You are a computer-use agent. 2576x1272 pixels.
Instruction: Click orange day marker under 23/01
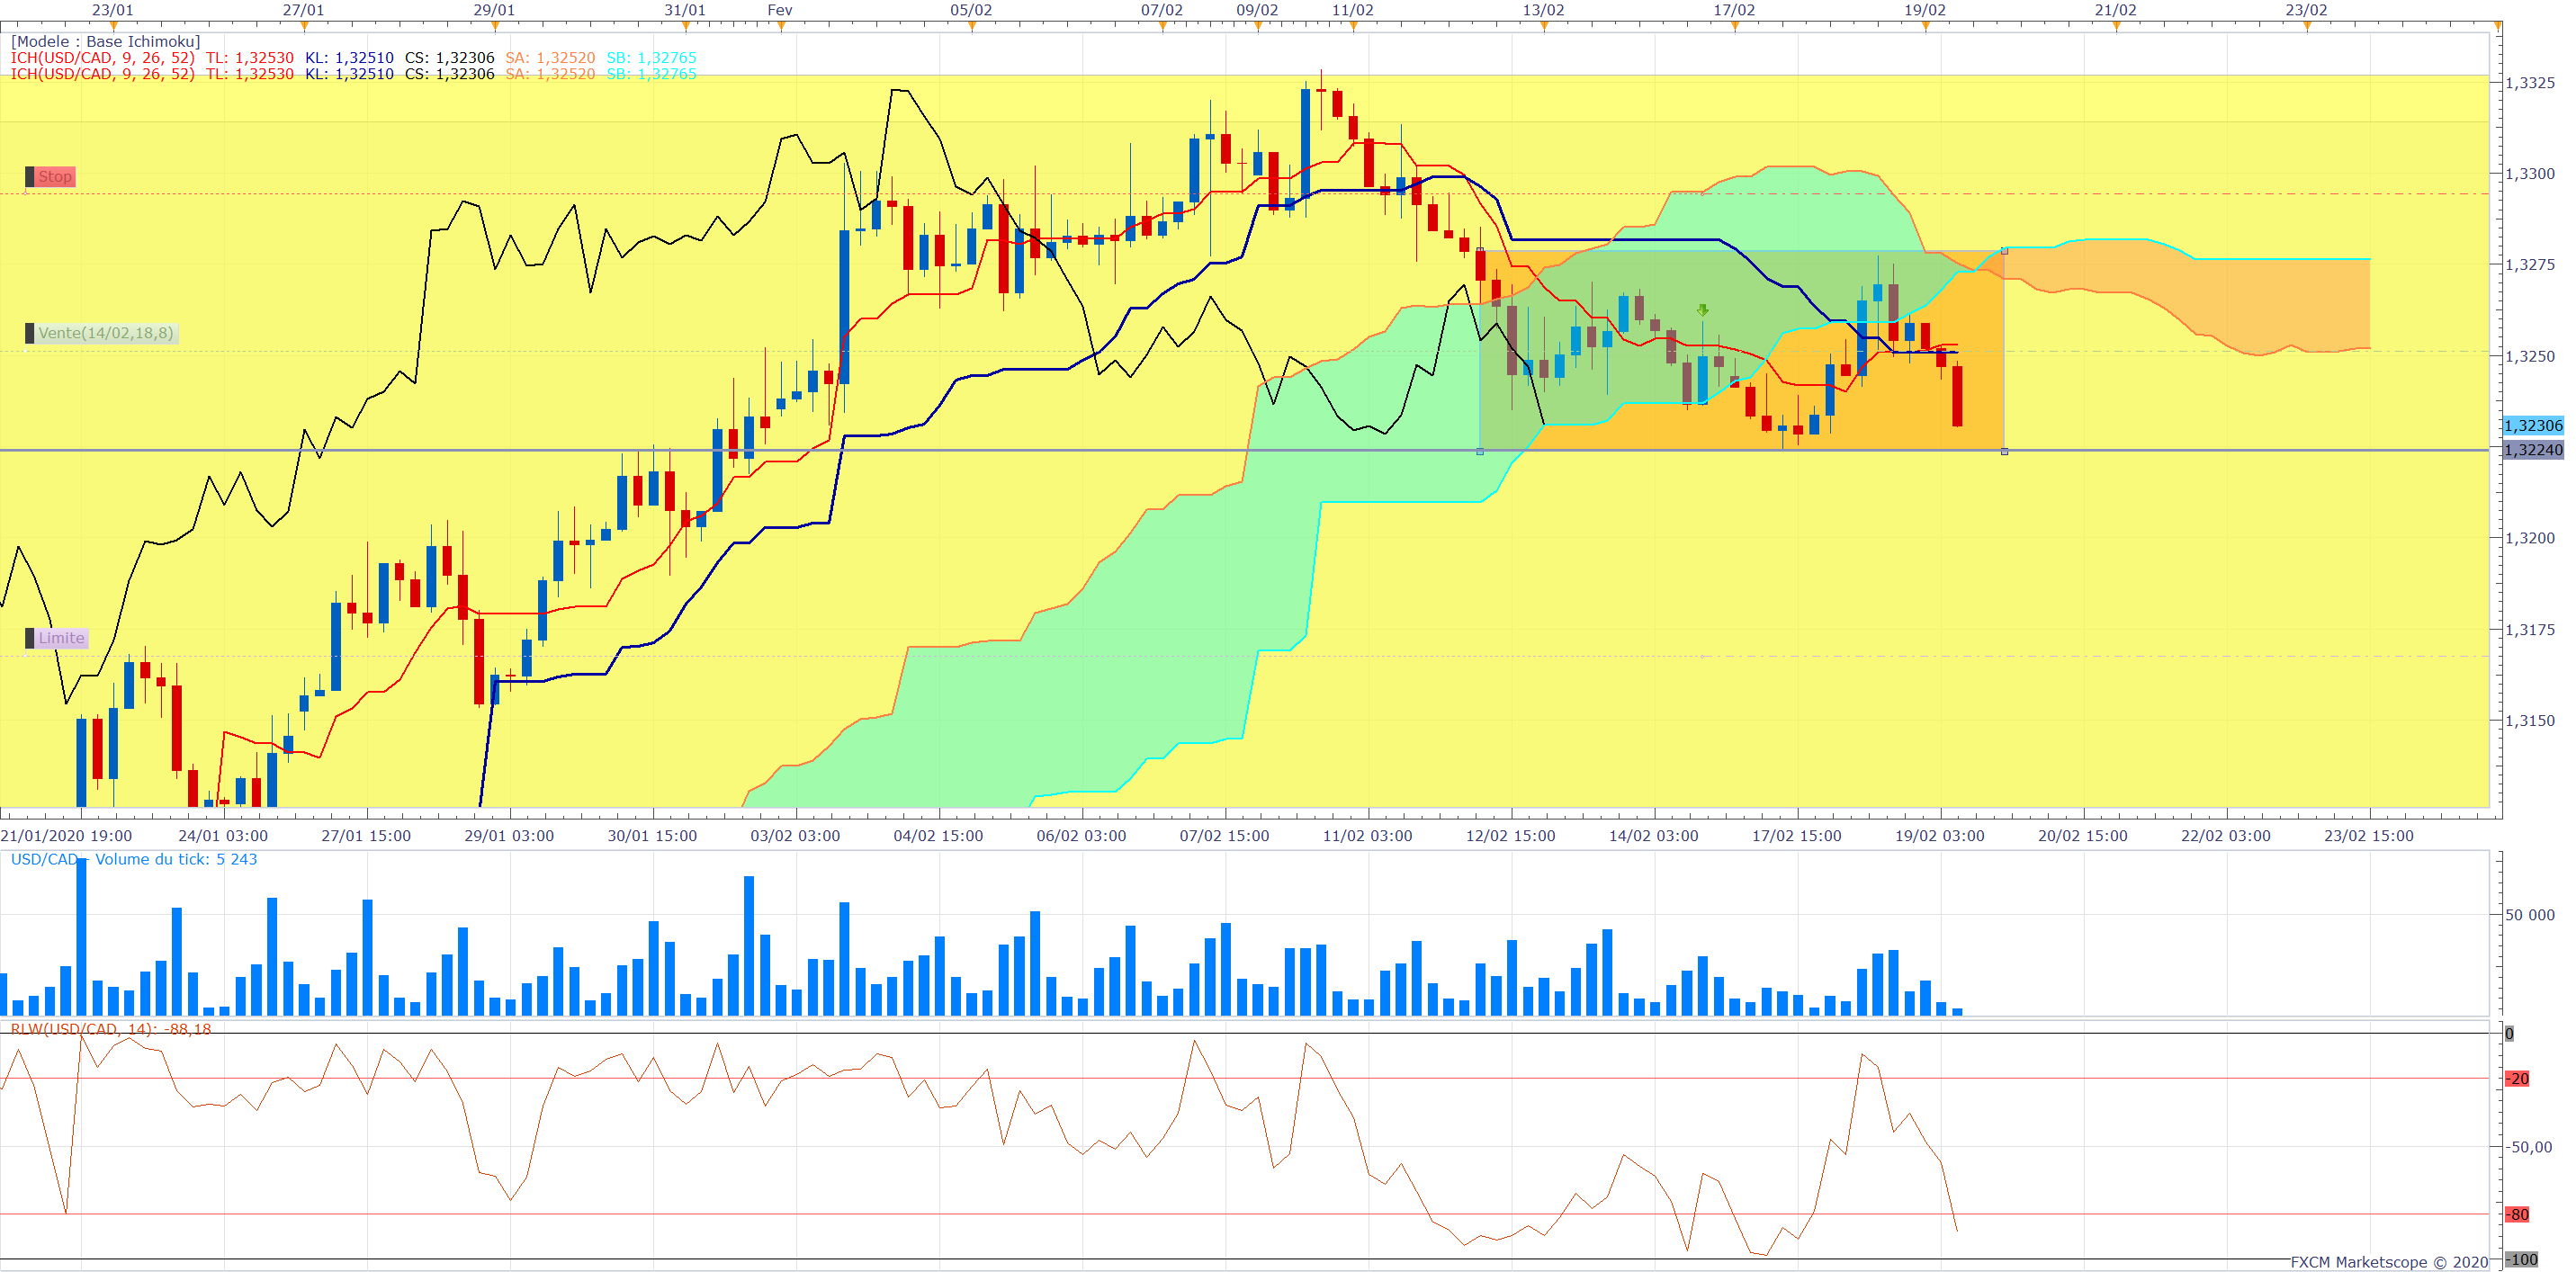pos(113,27)
